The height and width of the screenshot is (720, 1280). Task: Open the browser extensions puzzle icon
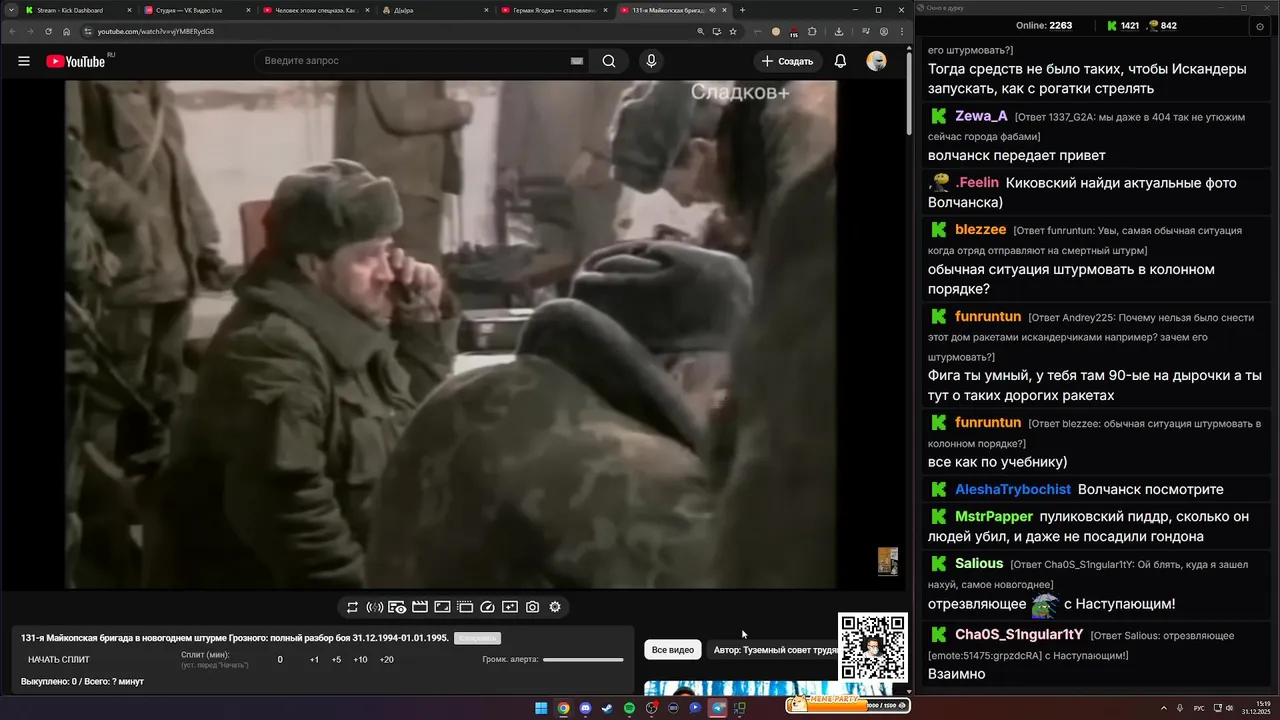[812, 31]
